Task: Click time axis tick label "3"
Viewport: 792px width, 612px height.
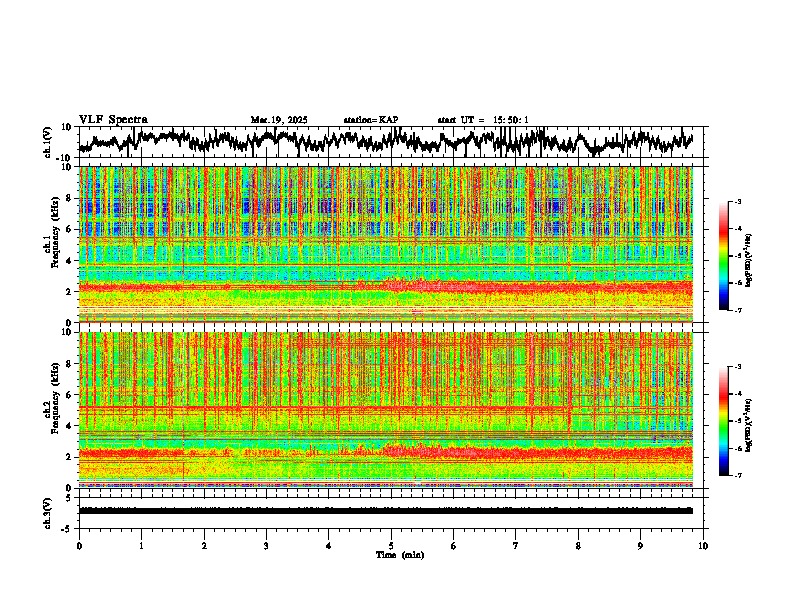Action: [266, 546]
